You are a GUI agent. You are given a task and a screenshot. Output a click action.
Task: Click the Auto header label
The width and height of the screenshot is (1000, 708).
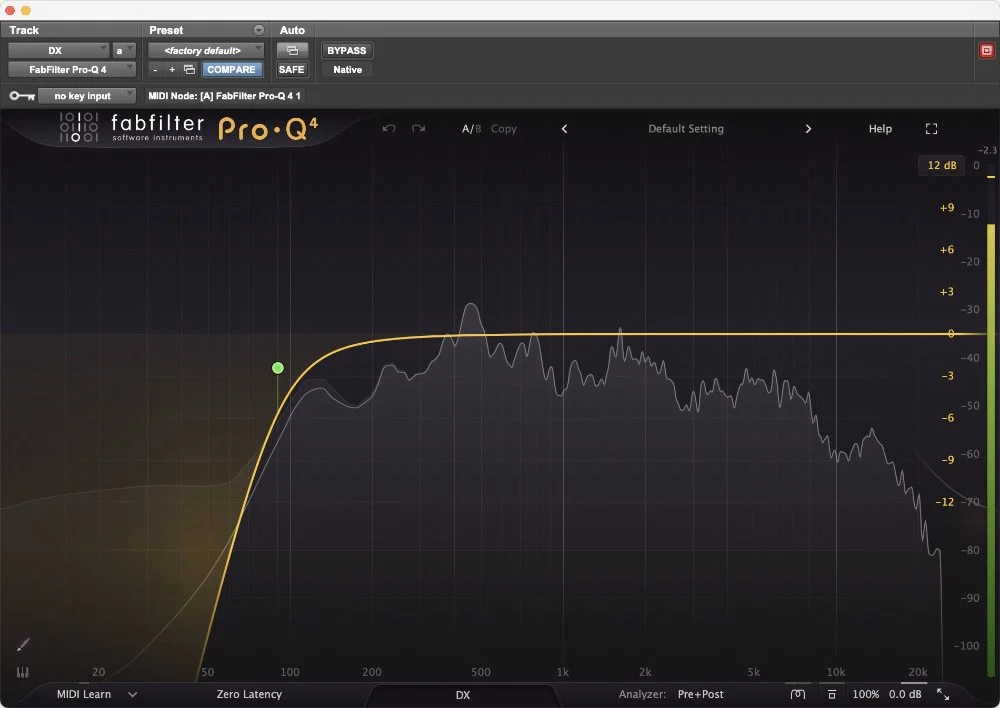click(292, 30)
